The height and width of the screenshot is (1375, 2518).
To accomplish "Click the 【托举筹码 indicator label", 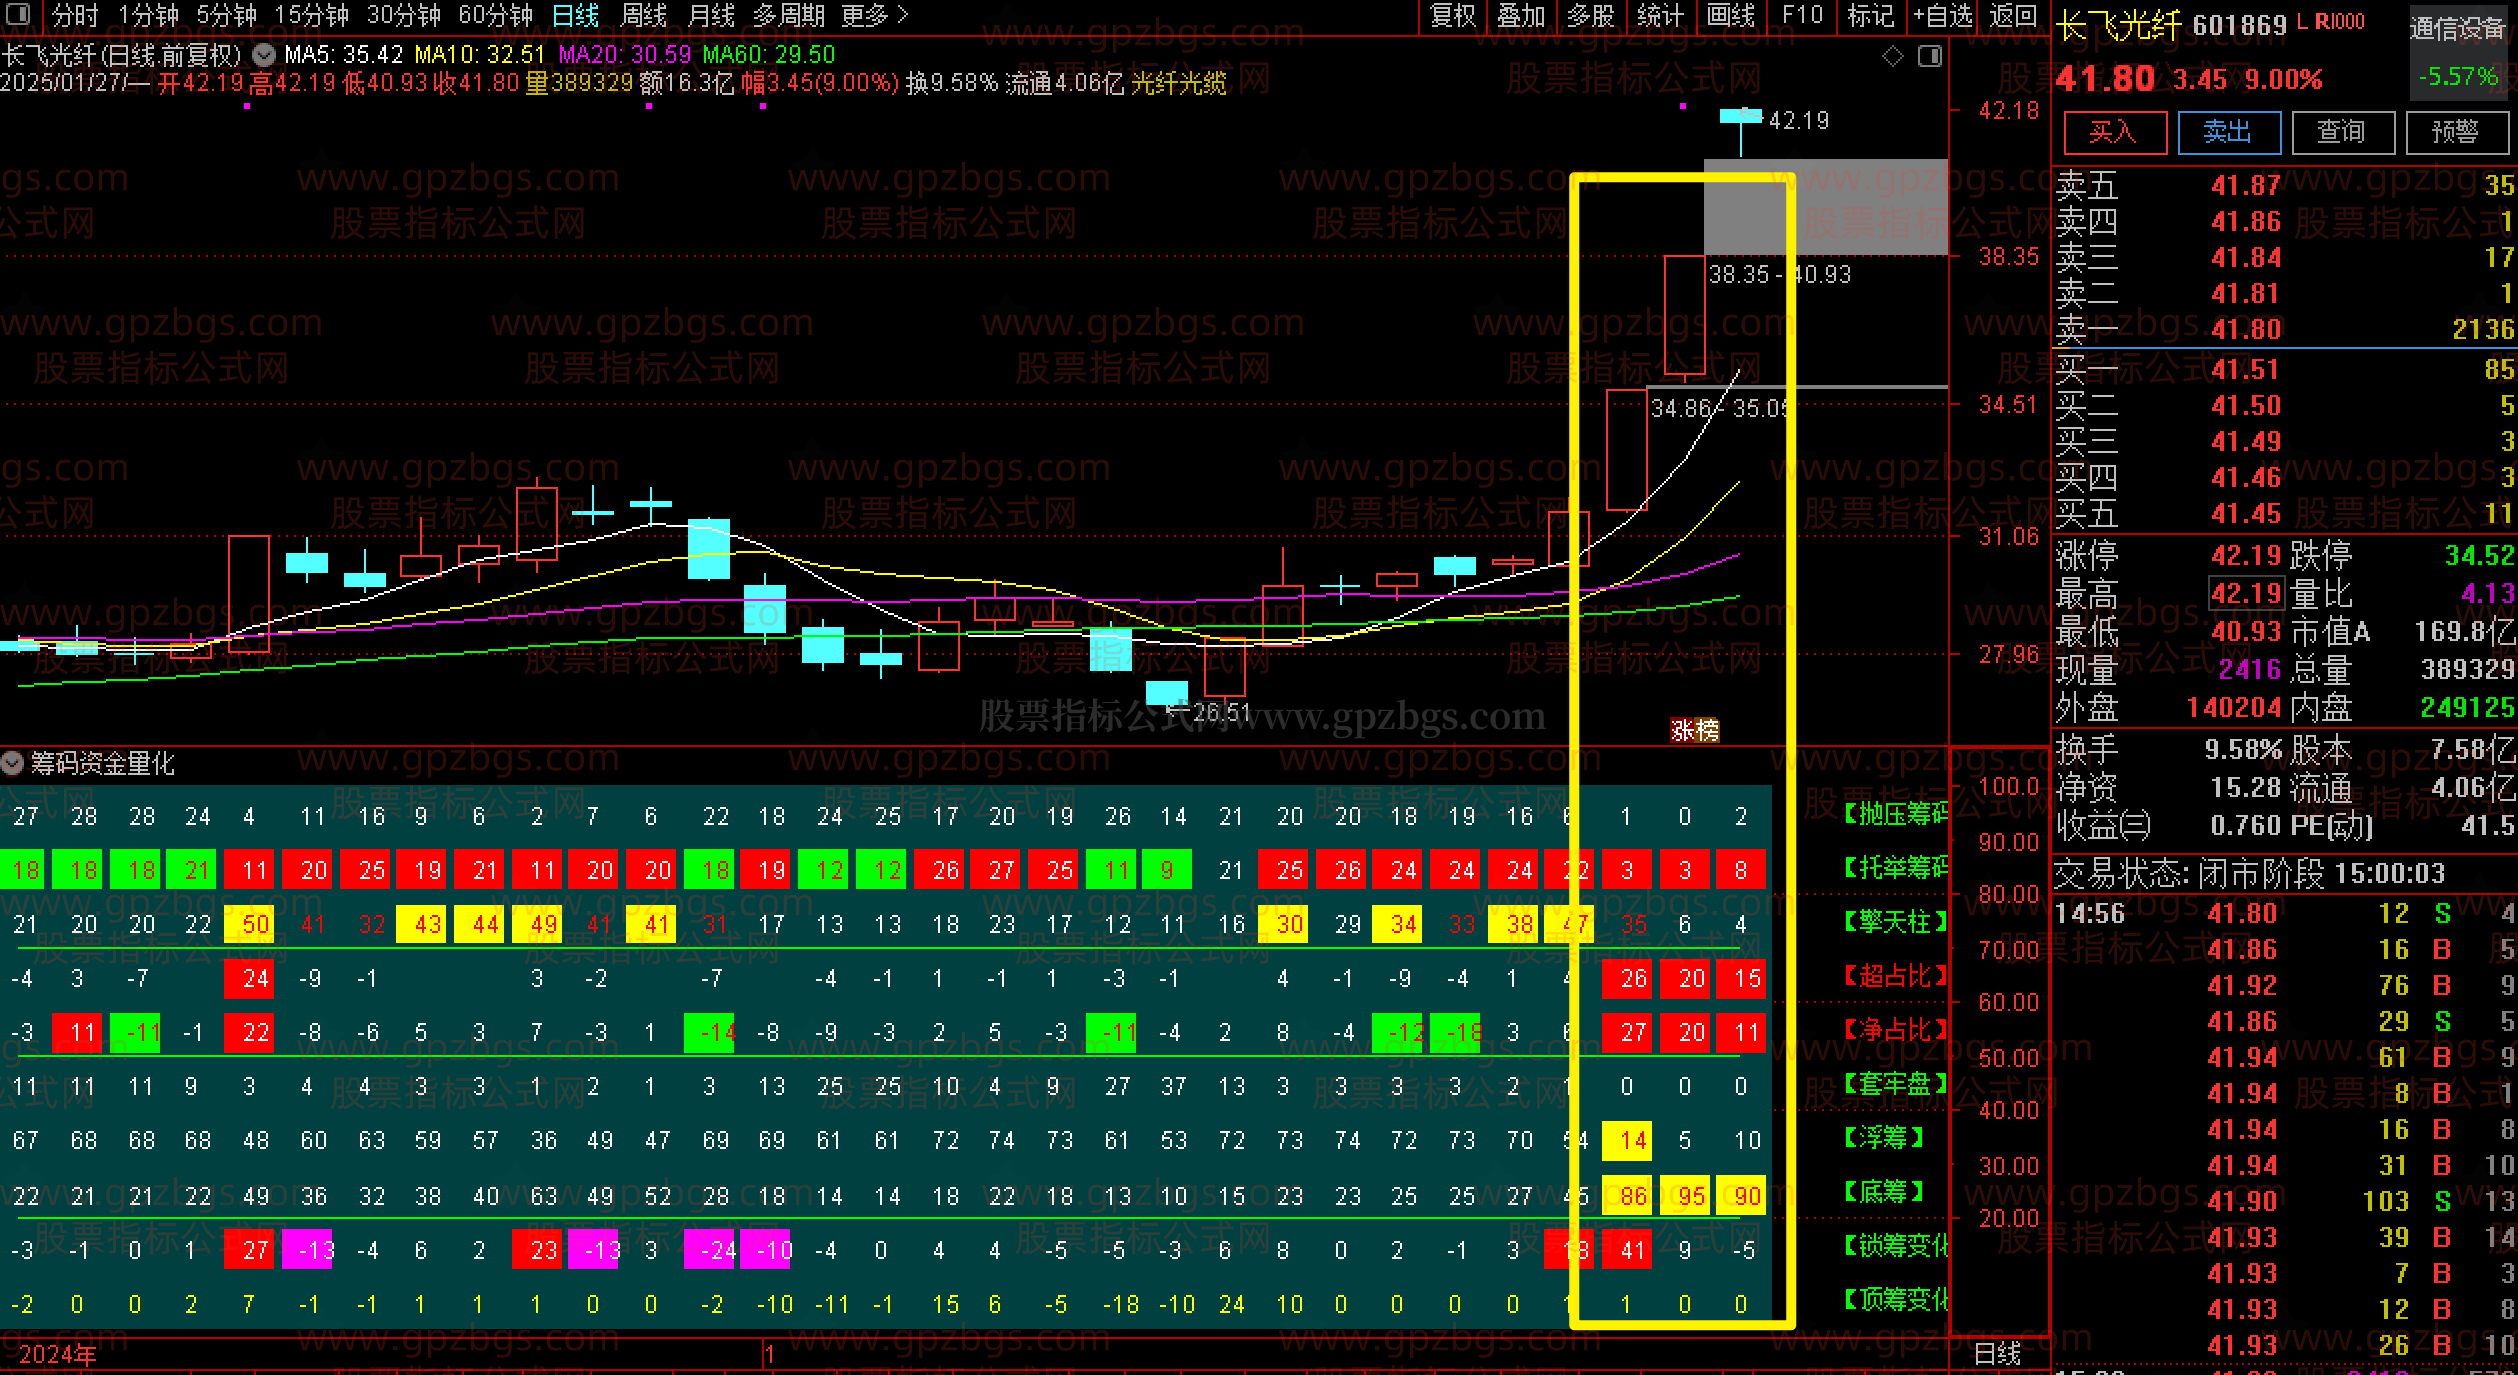I will point(1896,867).
